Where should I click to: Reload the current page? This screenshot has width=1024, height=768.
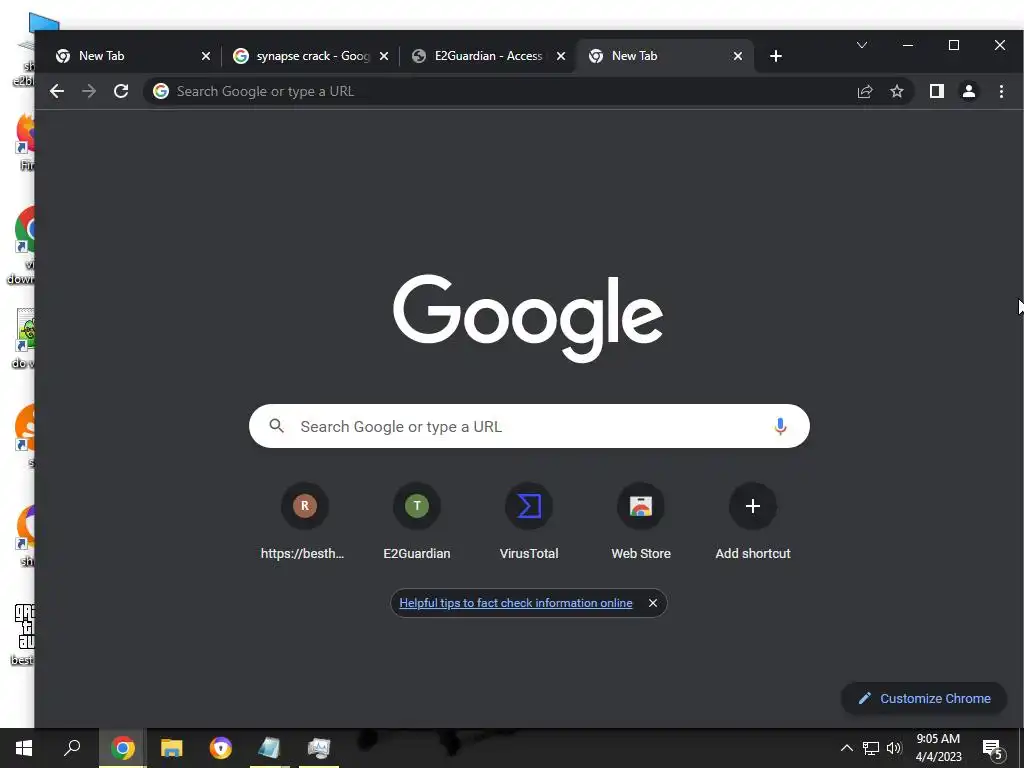tap(121, 91)
